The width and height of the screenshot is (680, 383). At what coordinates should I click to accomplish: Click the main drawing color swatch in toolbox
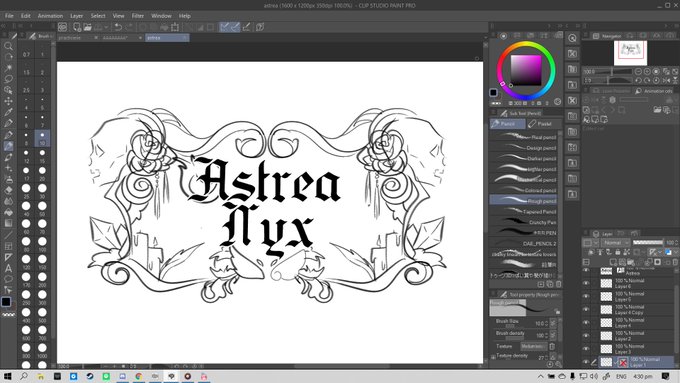6,301
